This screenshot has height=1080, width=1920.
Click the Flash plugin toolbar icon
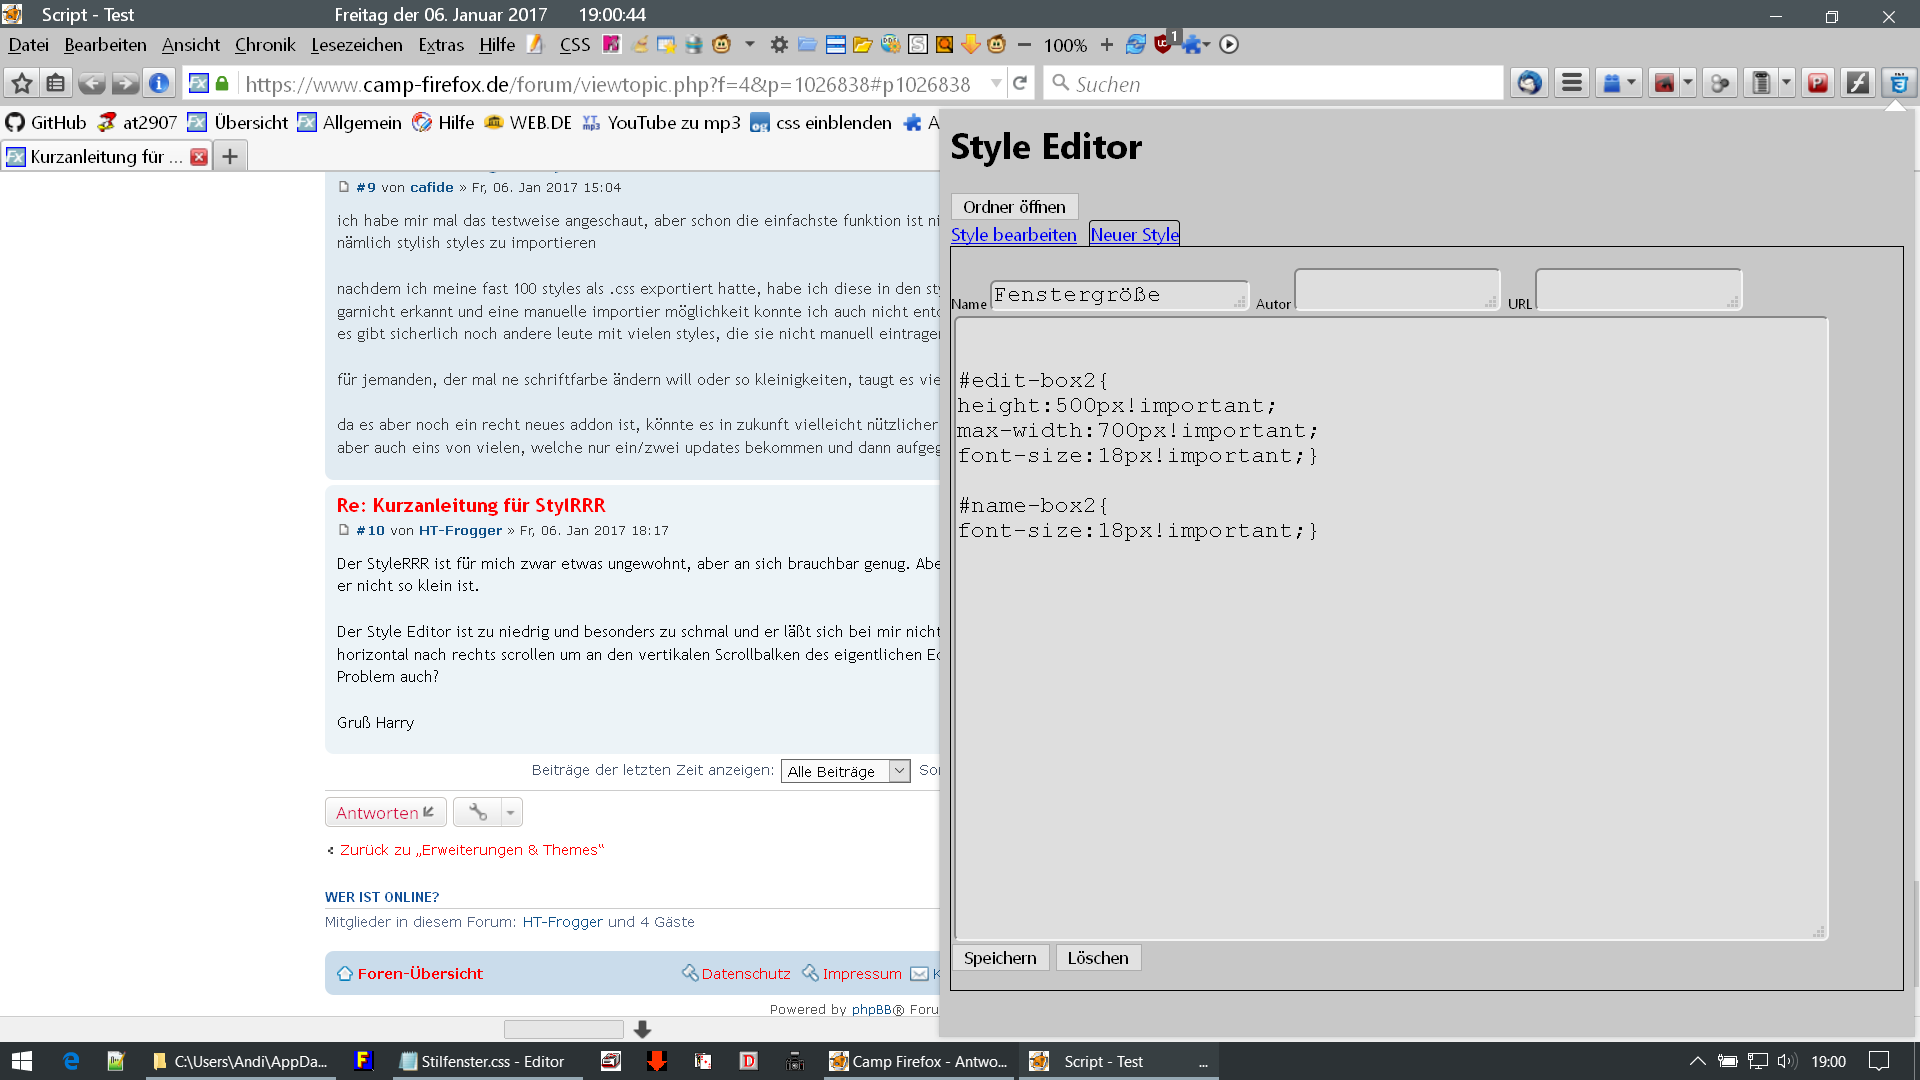pos(1858,84)
